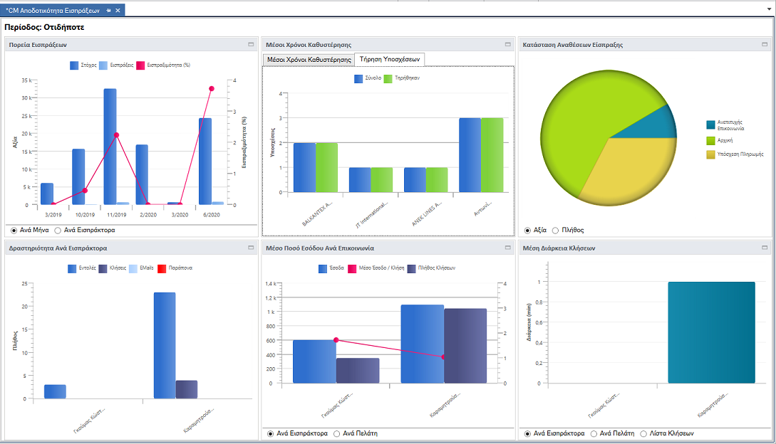Pin the CM Αποδοτικότητα Εισπράξεων tab
Image resolution: width=776 pixels, height=444 pixels.
(108, 10)
